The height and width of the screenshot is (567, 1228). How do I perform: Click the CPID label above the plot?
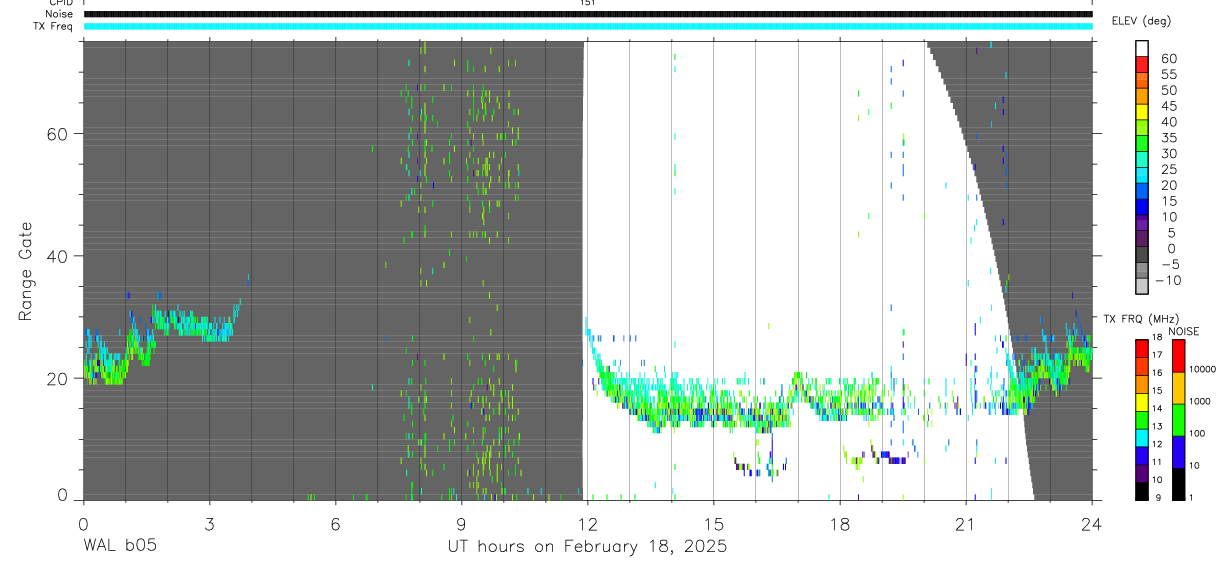click(x=60, y=3)
